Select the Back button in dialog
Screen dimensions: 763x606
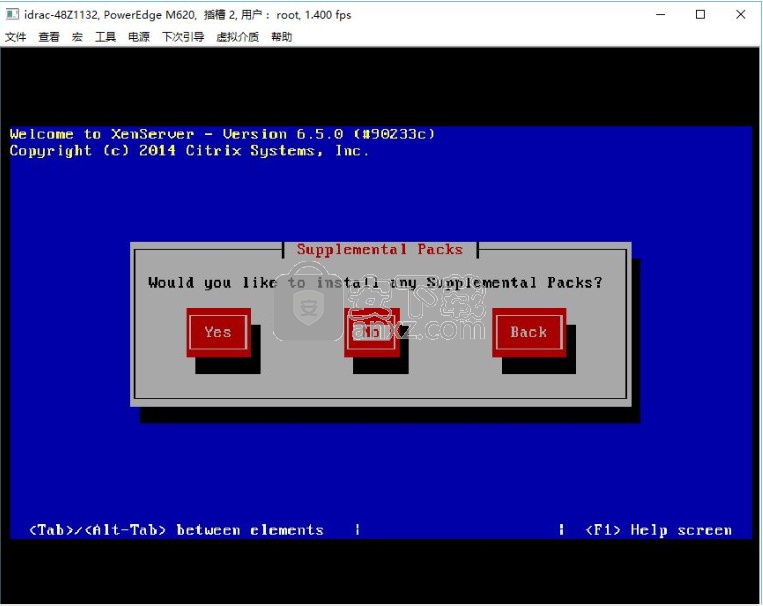pyautogui.click(x=529, y=332)
